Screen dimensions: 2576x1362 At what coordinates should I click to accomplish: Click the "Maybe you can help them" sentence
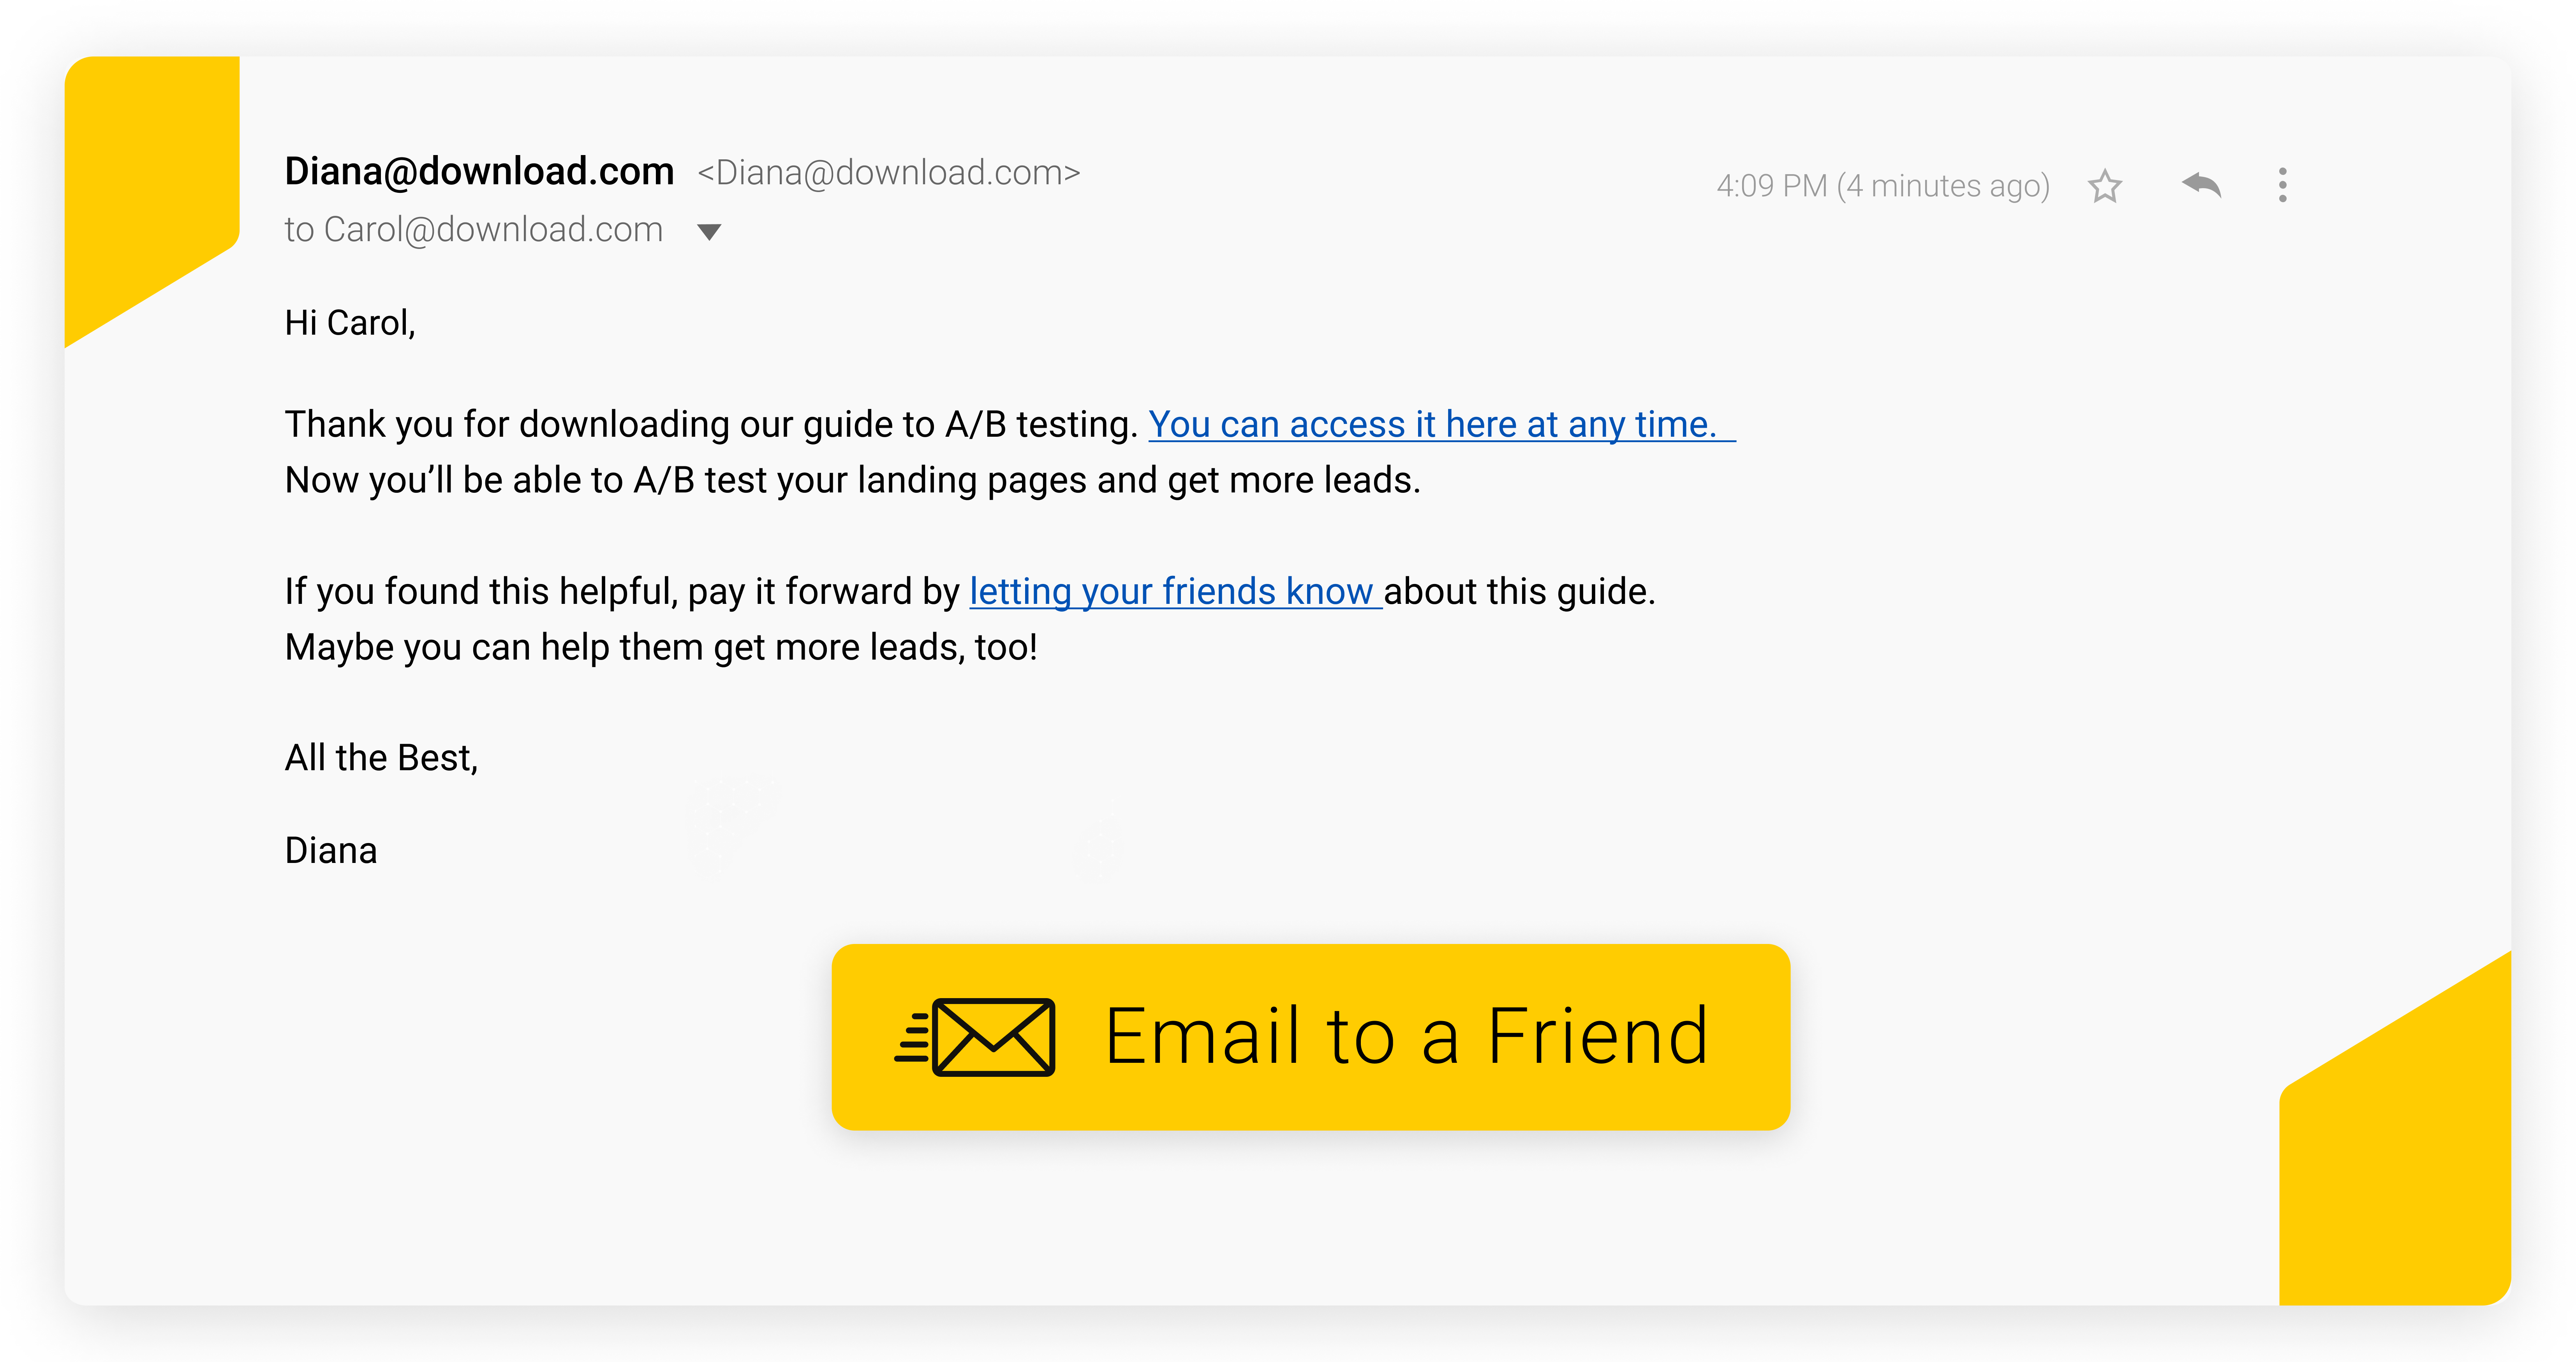click(x=660, y=648)
